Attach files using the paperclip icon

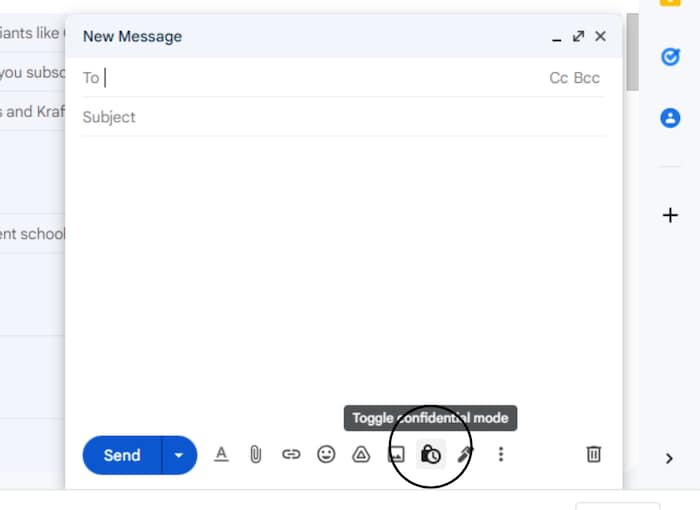[256, 454]
